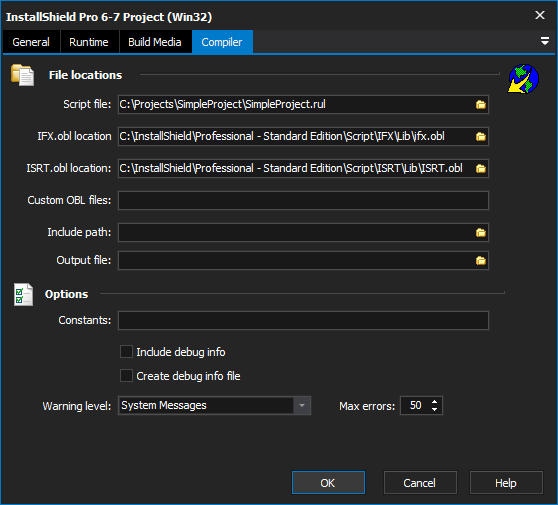Enable Create debug info file checkbox
The image size is (558, 505).
pos(126,376)
